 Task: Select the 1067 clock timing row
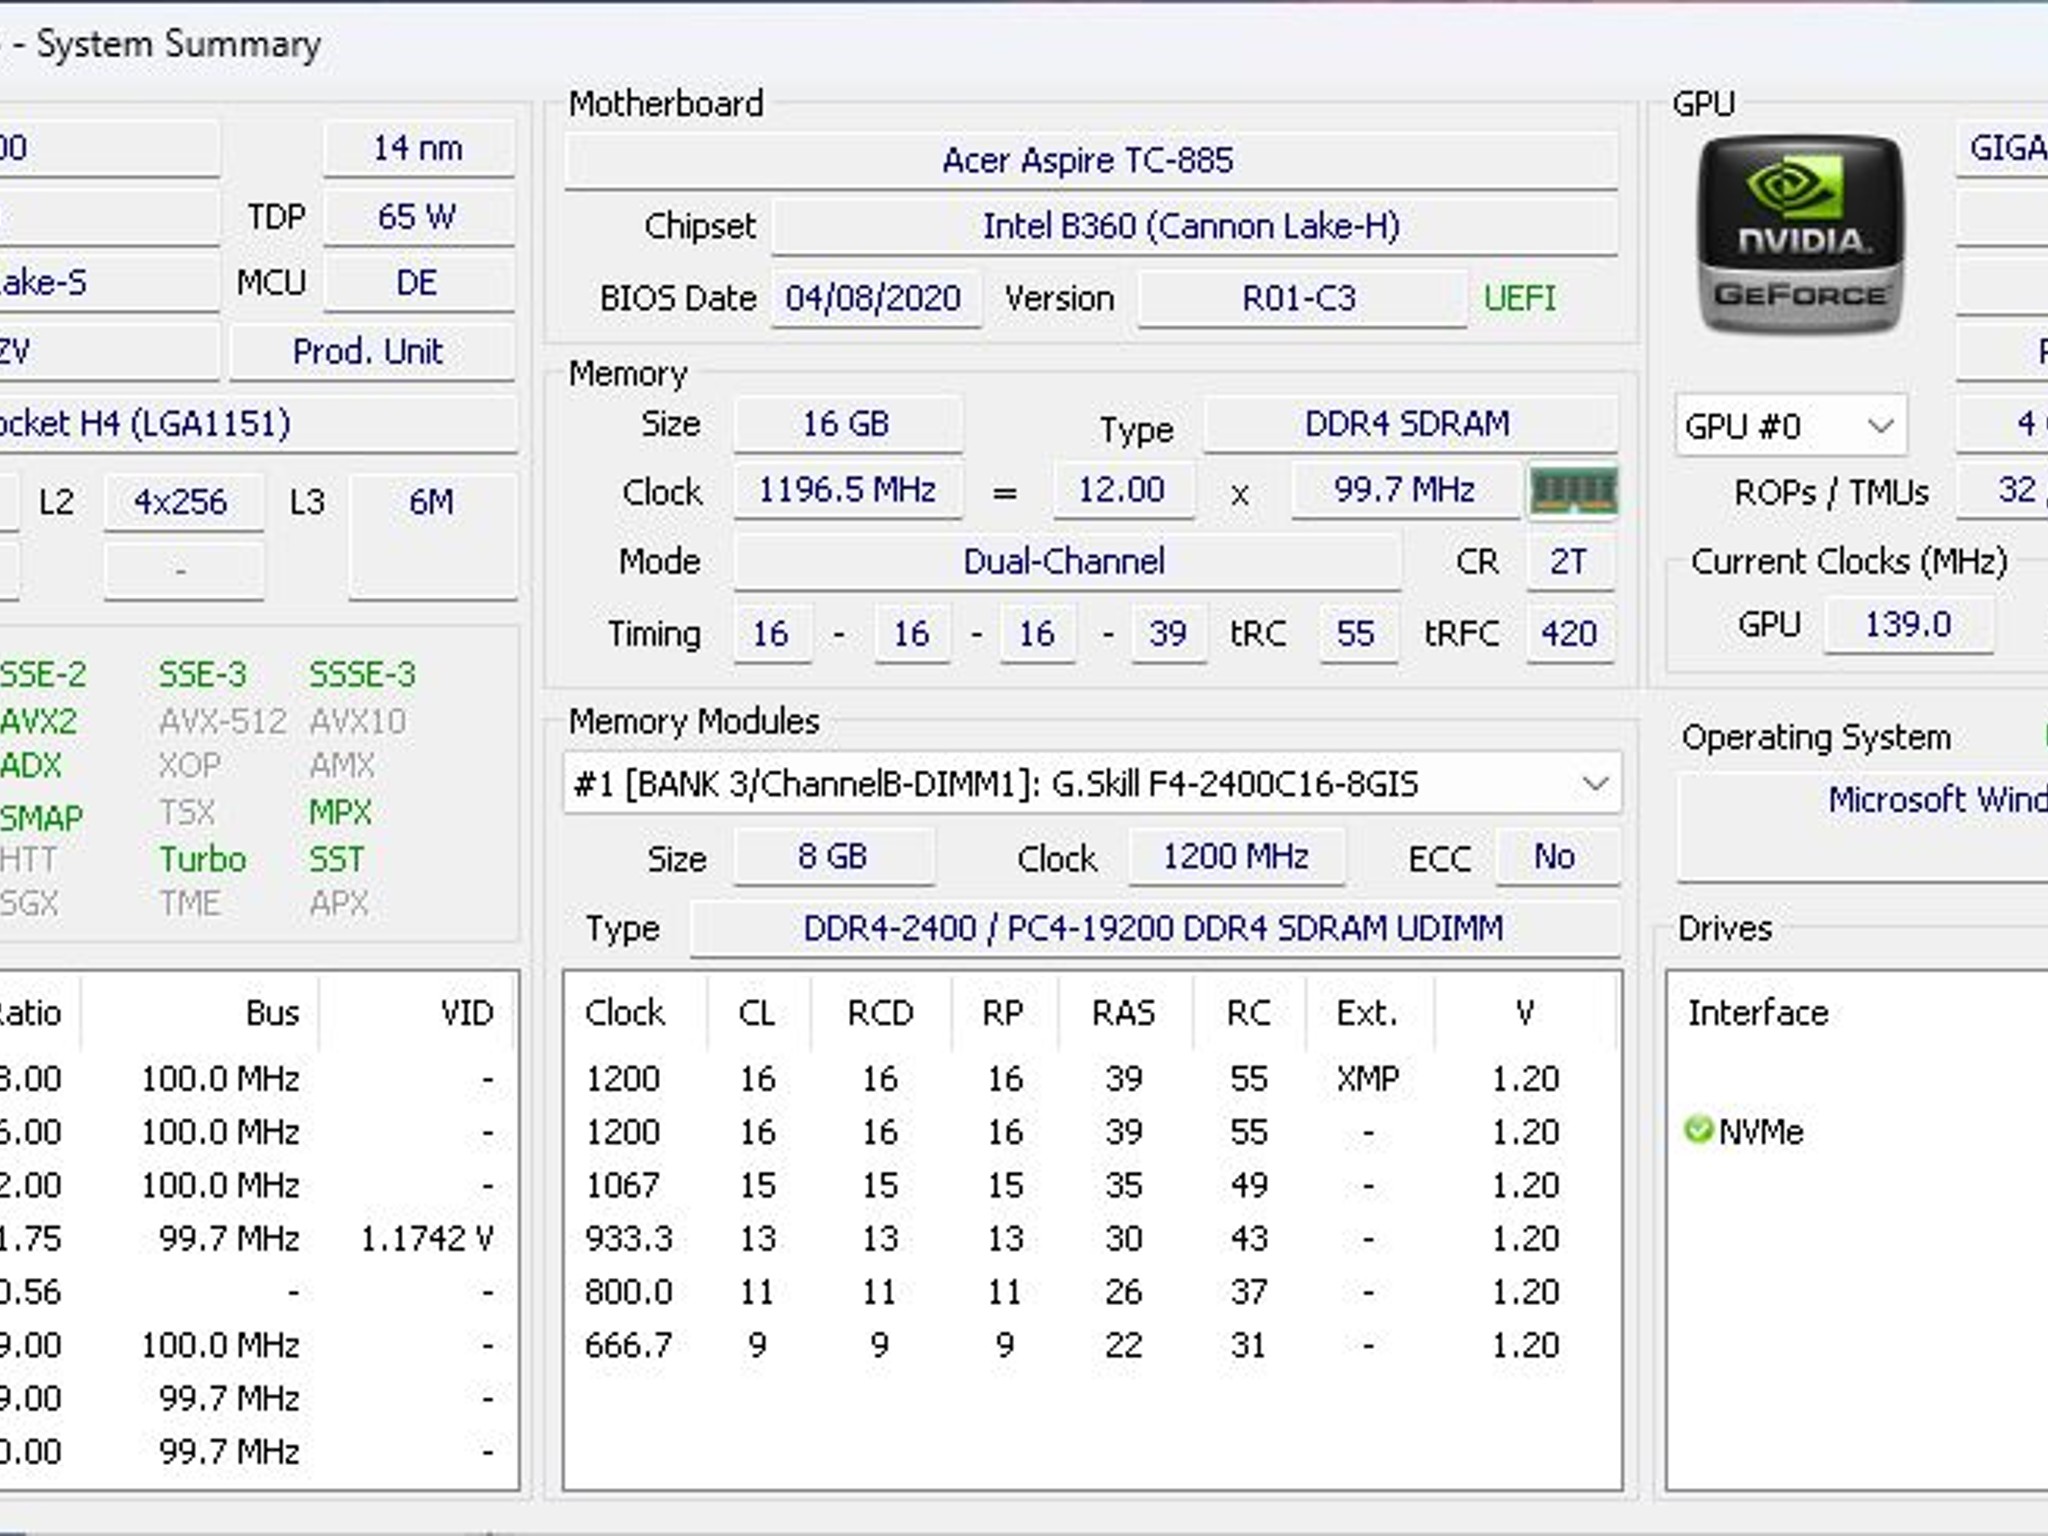pos(1091,1185)
